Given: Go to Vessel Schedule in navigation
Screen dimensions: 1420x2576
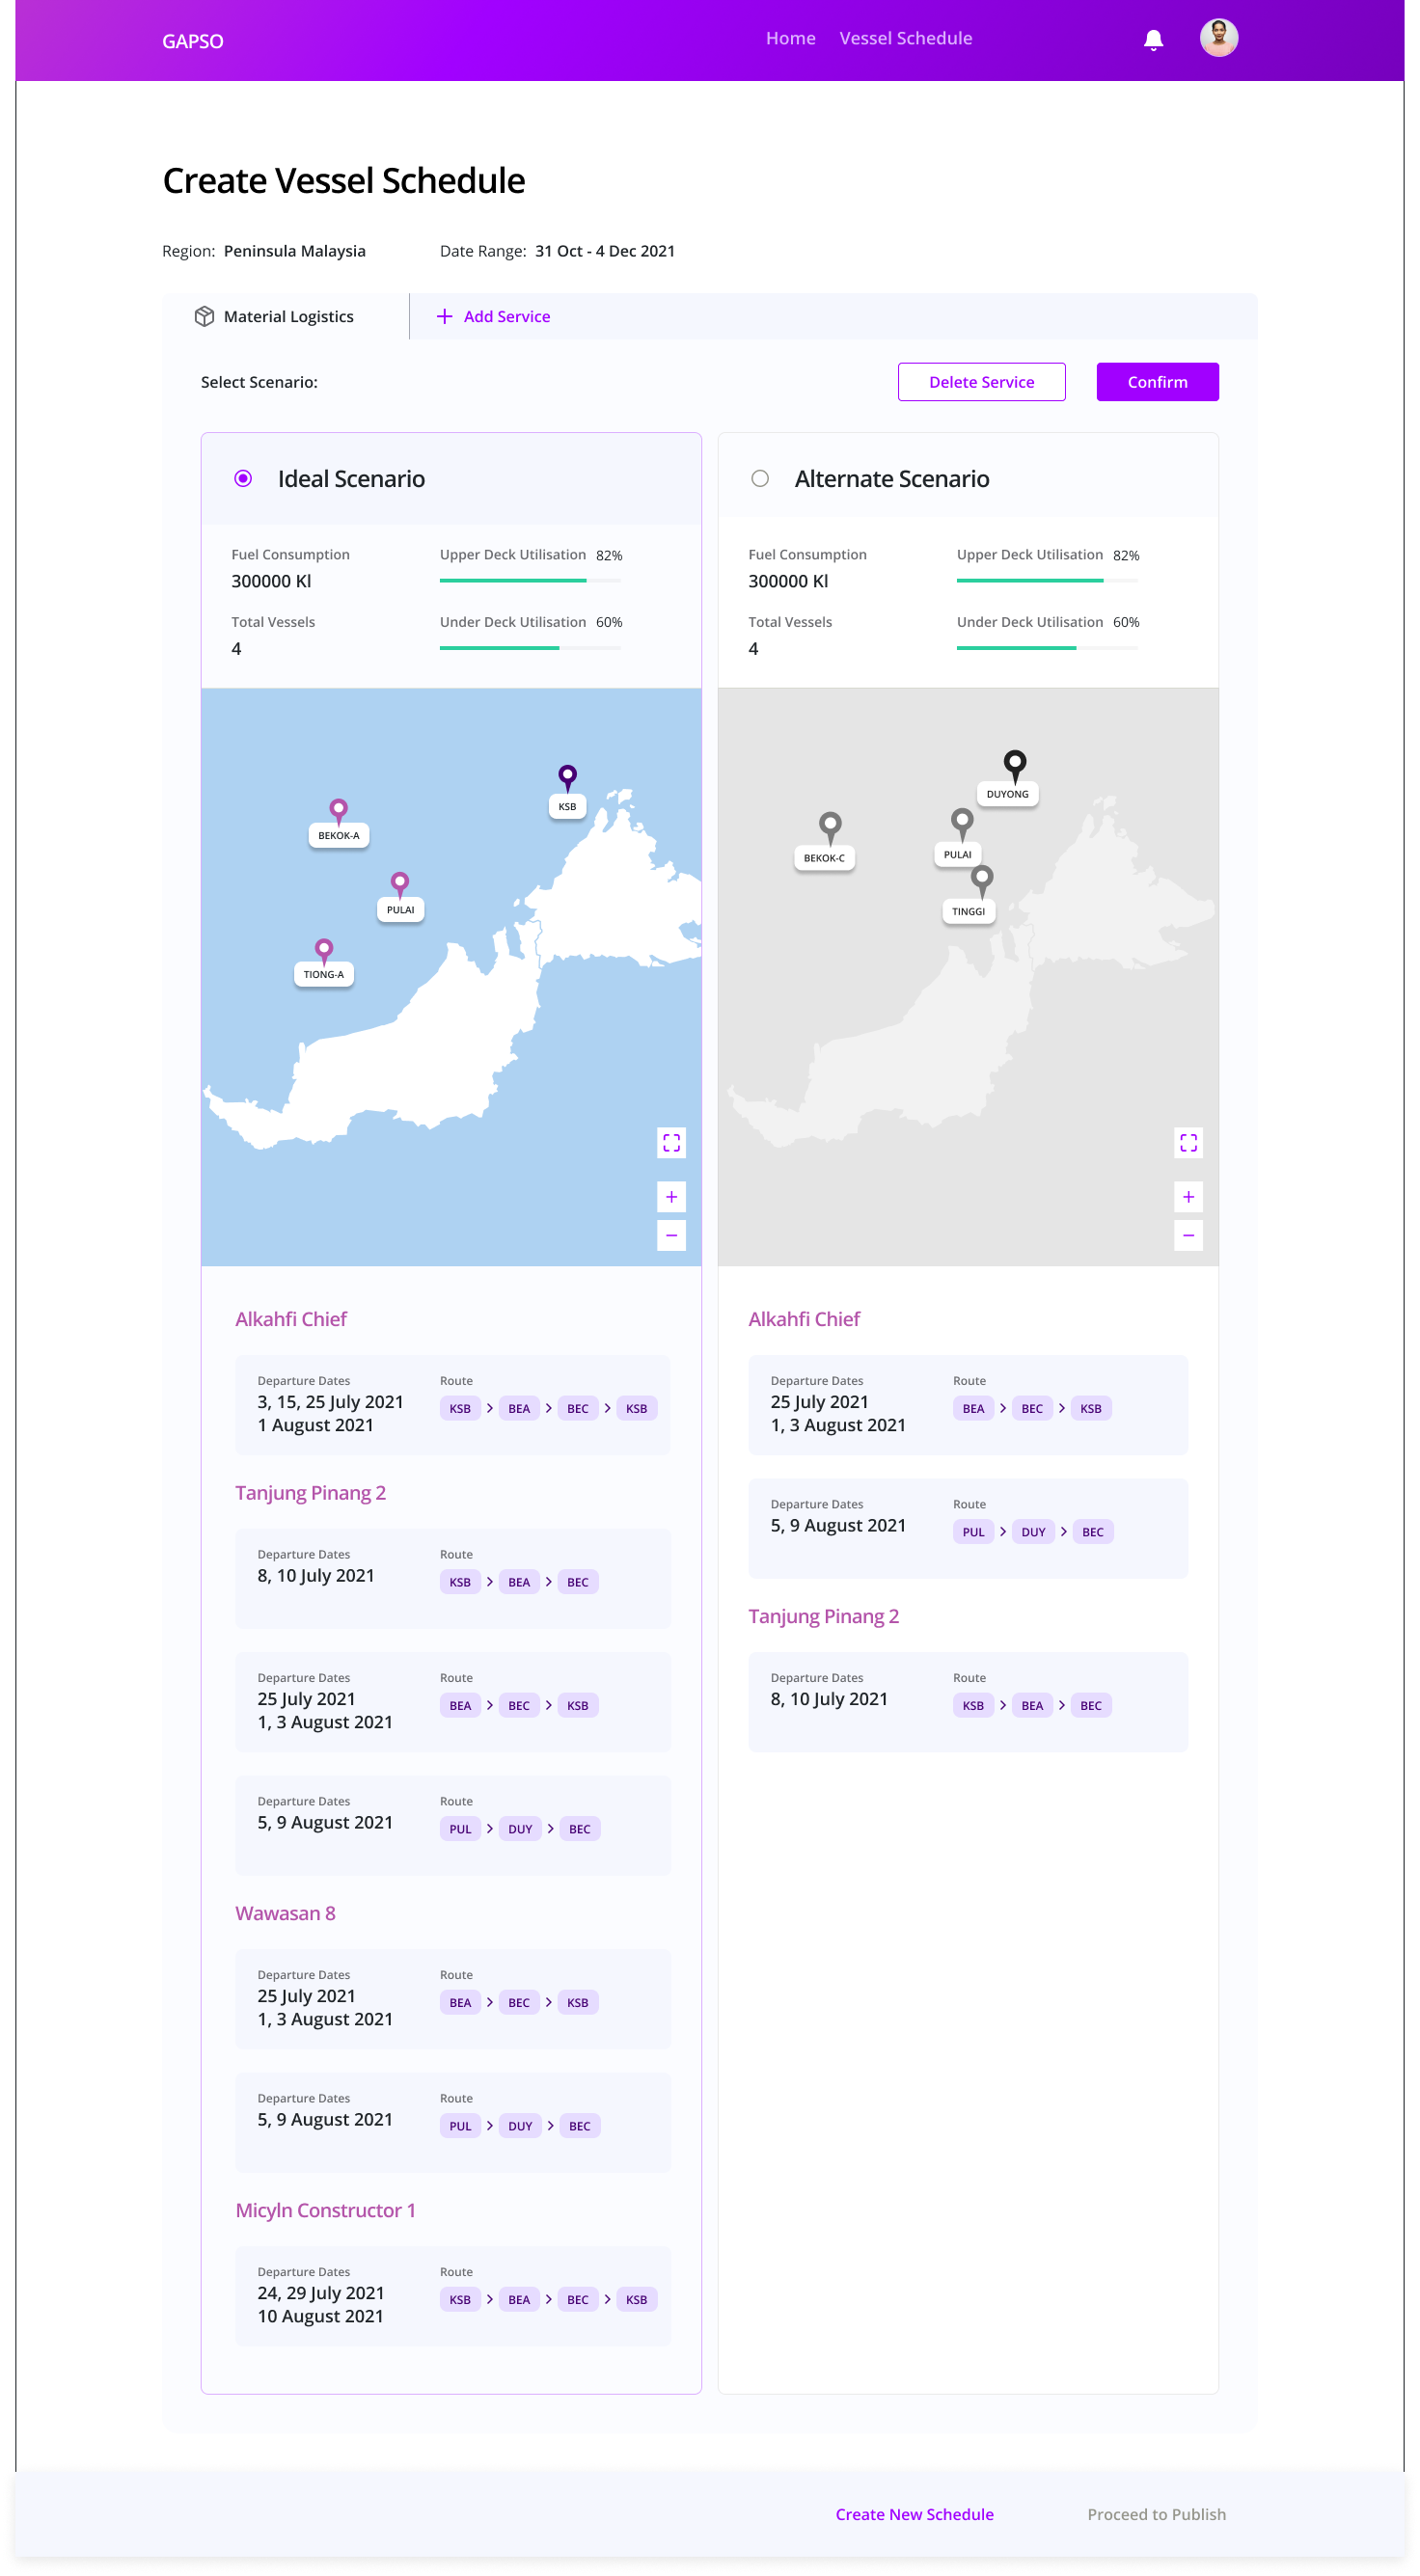Looking at the screenshot, I should (905, 38).
